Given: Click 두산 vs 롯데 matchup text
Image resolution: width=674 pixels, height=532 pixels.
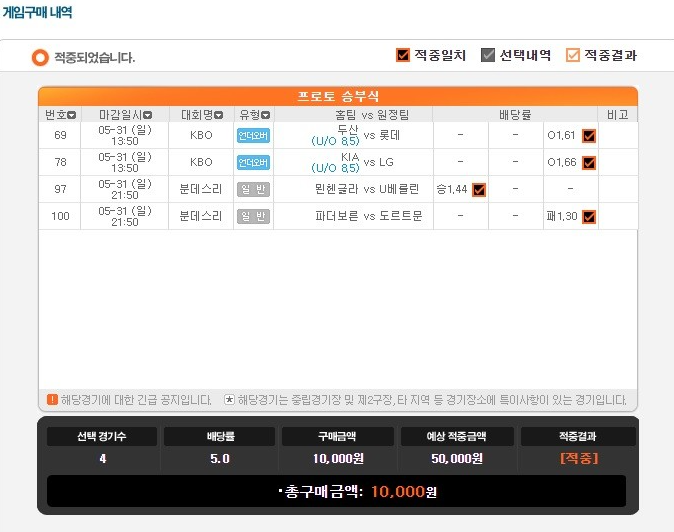Looking at the screenshot, I should (x=356, y=135).
